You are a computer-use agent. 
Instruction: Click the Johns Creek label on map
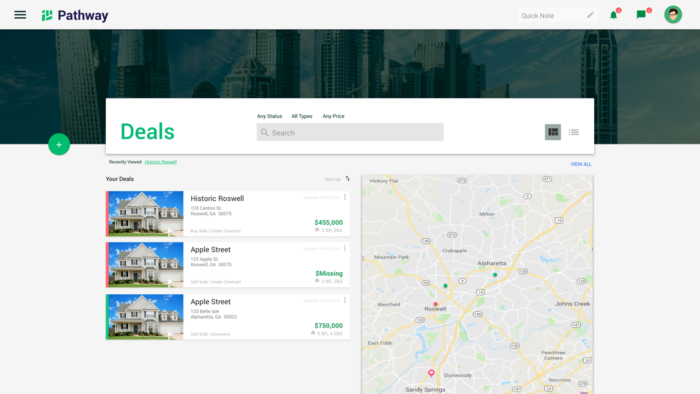point(572,303)
